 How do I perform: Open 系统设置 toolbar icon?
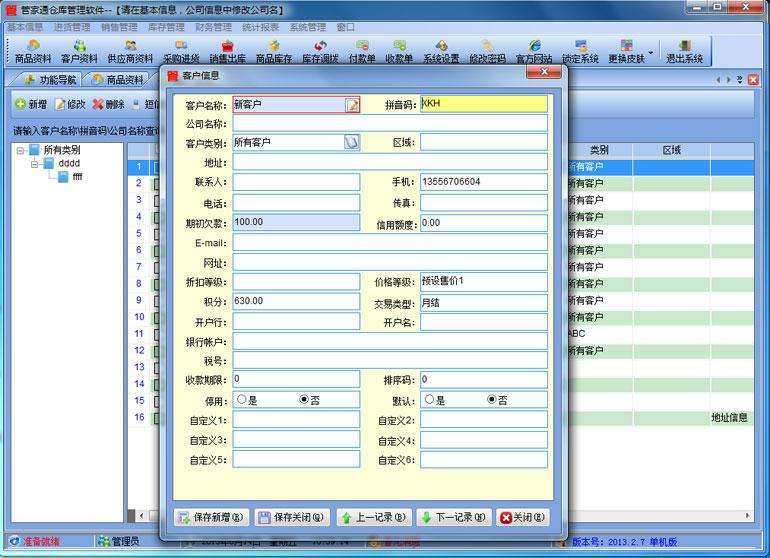click(x=441, y=52)
